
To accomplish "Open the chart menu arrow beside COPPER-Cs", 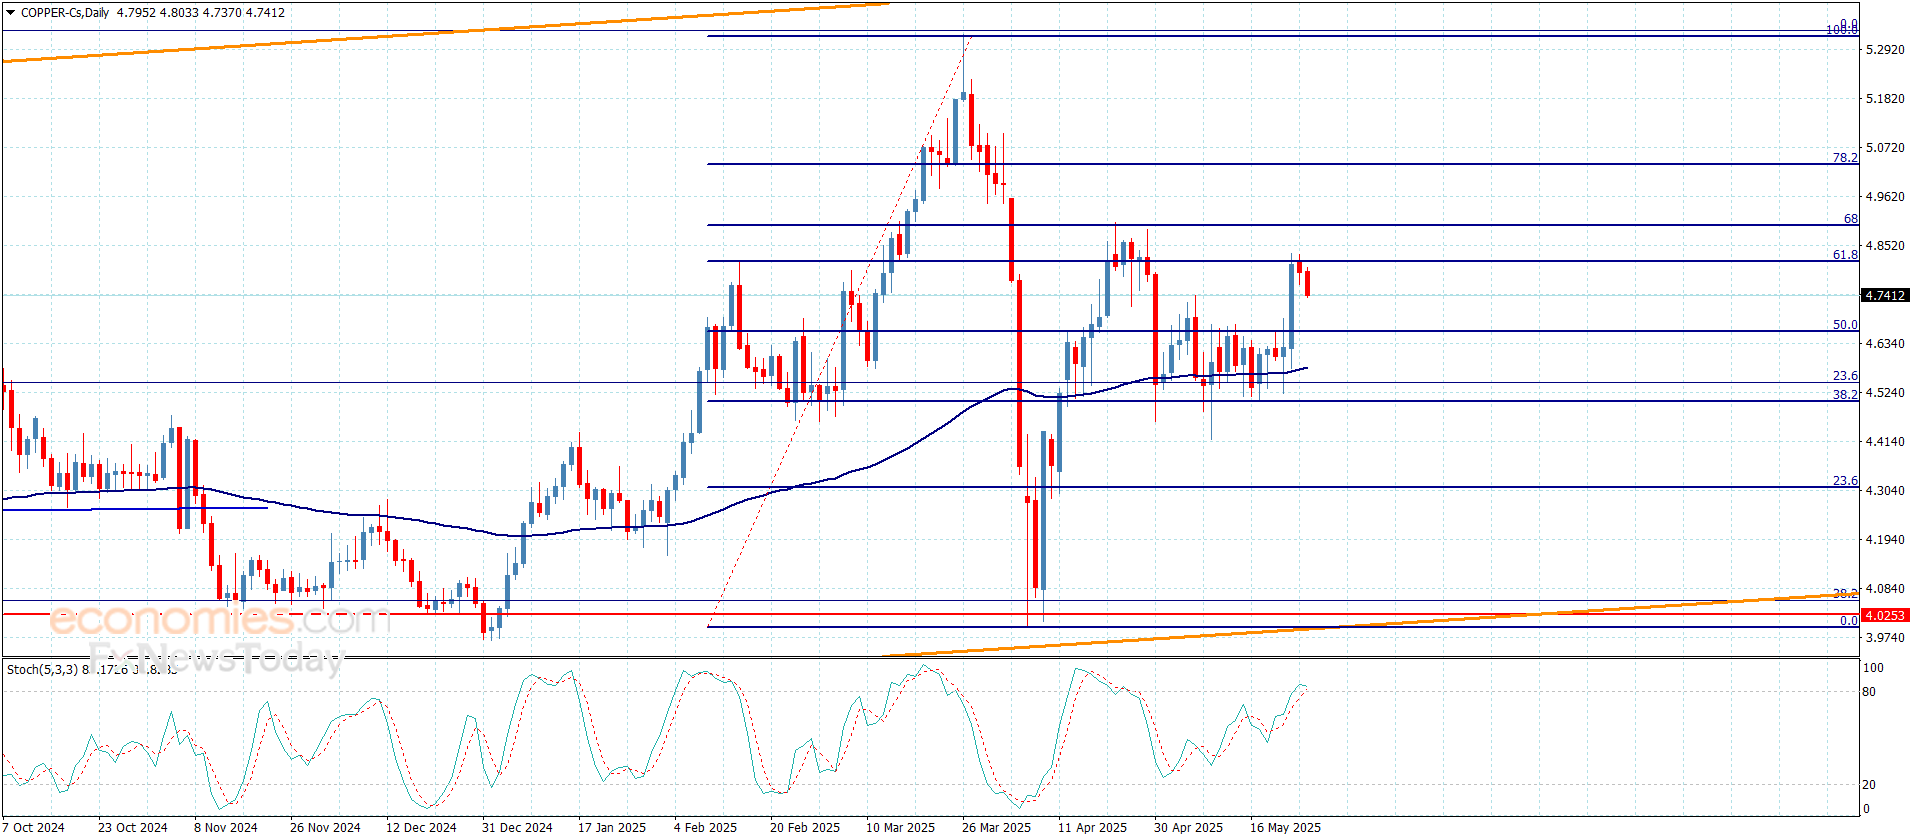I will pyautogui.click(x=10, y=13).
